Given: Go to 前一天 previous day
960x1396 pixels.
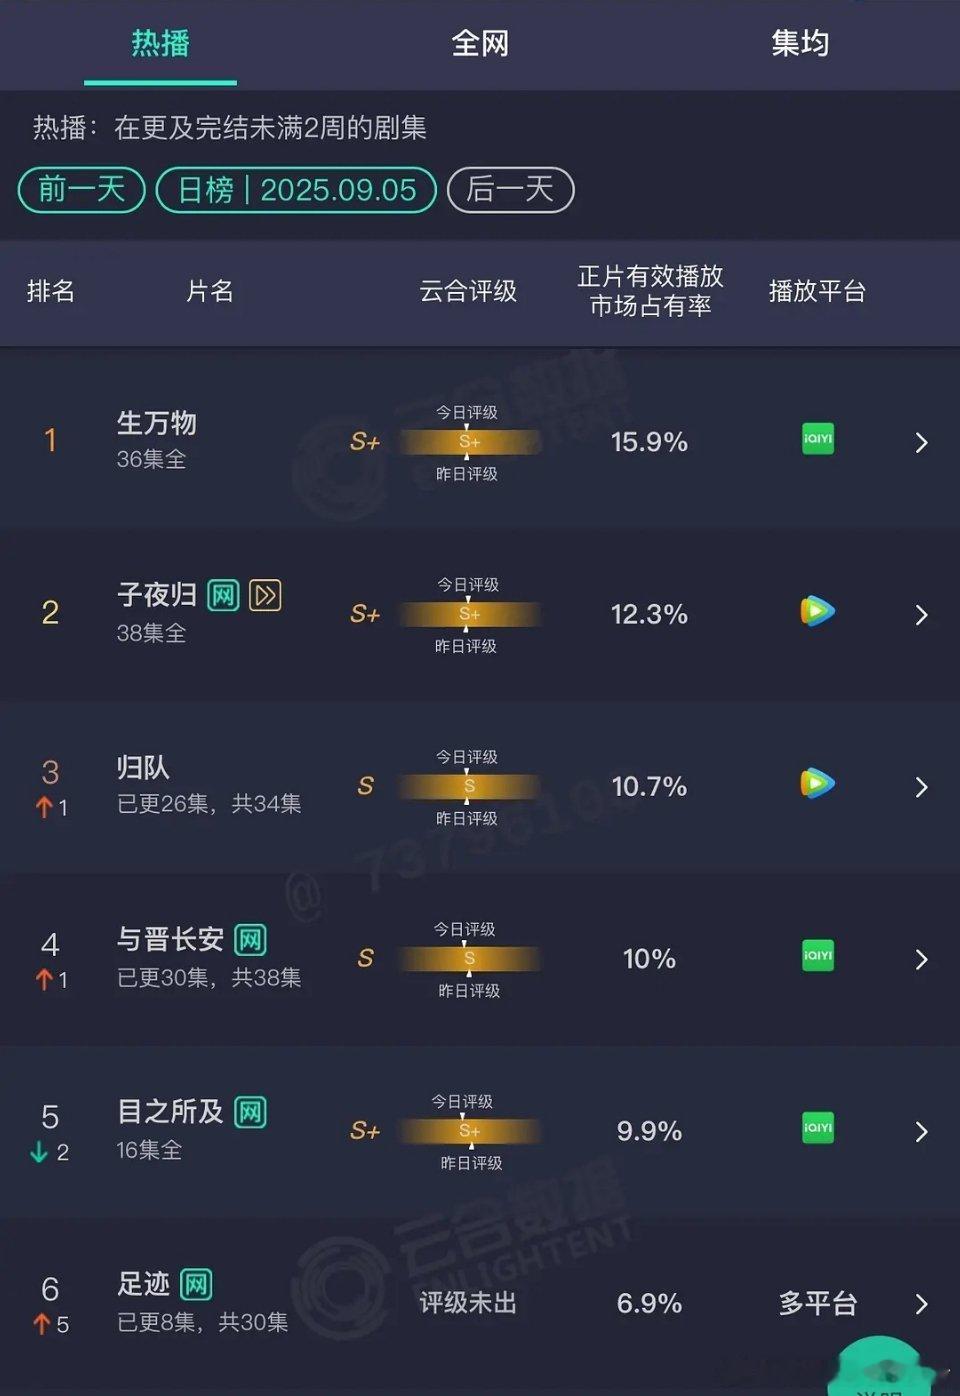Looking at the screenshot, I should pos(82,189).
